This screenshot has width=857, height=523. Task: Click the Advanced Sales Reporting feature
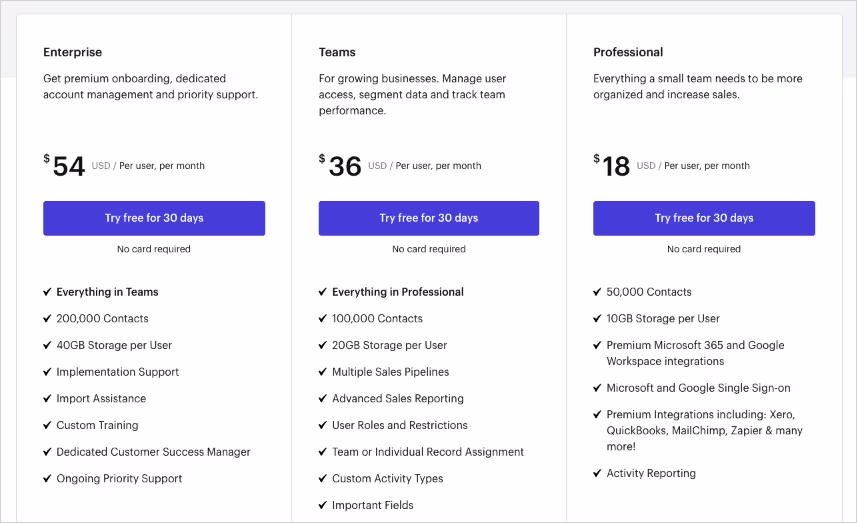pos(398,398)
